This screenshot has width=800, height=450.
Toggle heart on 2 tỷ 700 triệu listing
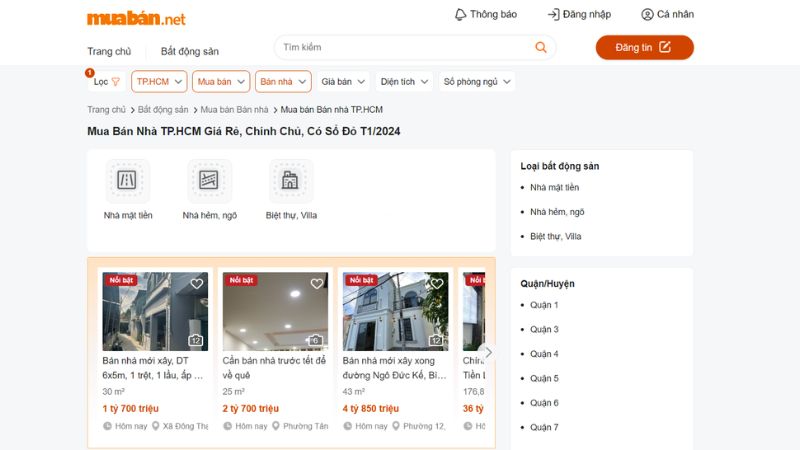317,284
